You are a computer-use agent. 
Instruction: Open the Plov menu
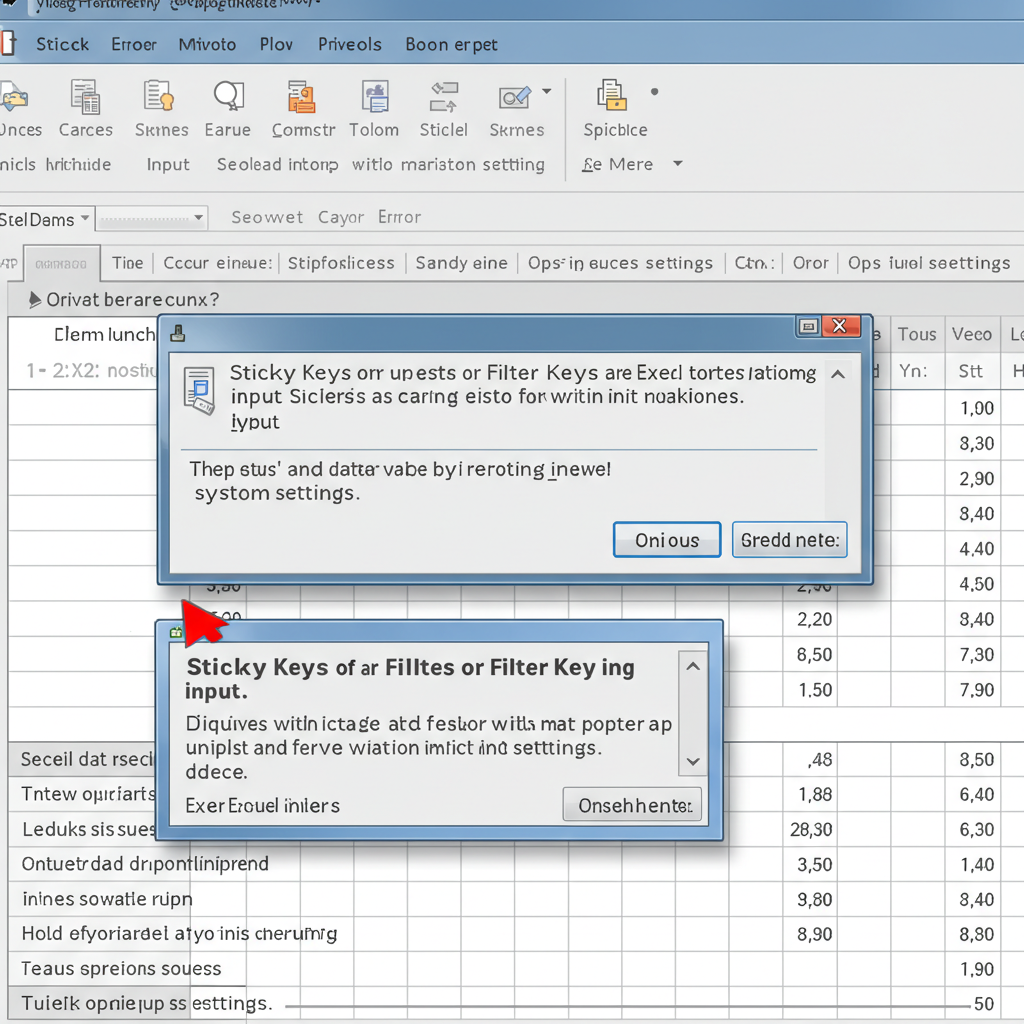pyautogui.click(x=276, y=44)
